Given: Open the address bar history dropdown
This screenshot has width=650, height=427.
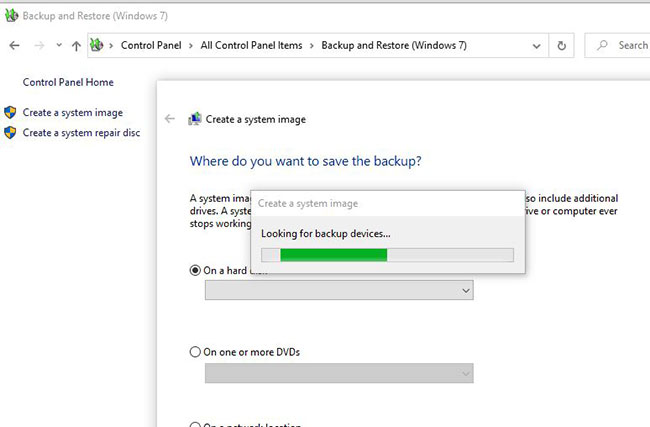Looking at the screenshot, I should [x=536, y=46].
